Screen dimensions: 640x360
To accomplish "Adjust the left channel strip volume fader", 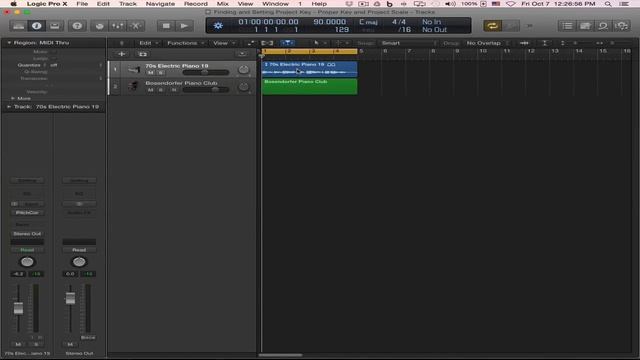I will [18, 308].
